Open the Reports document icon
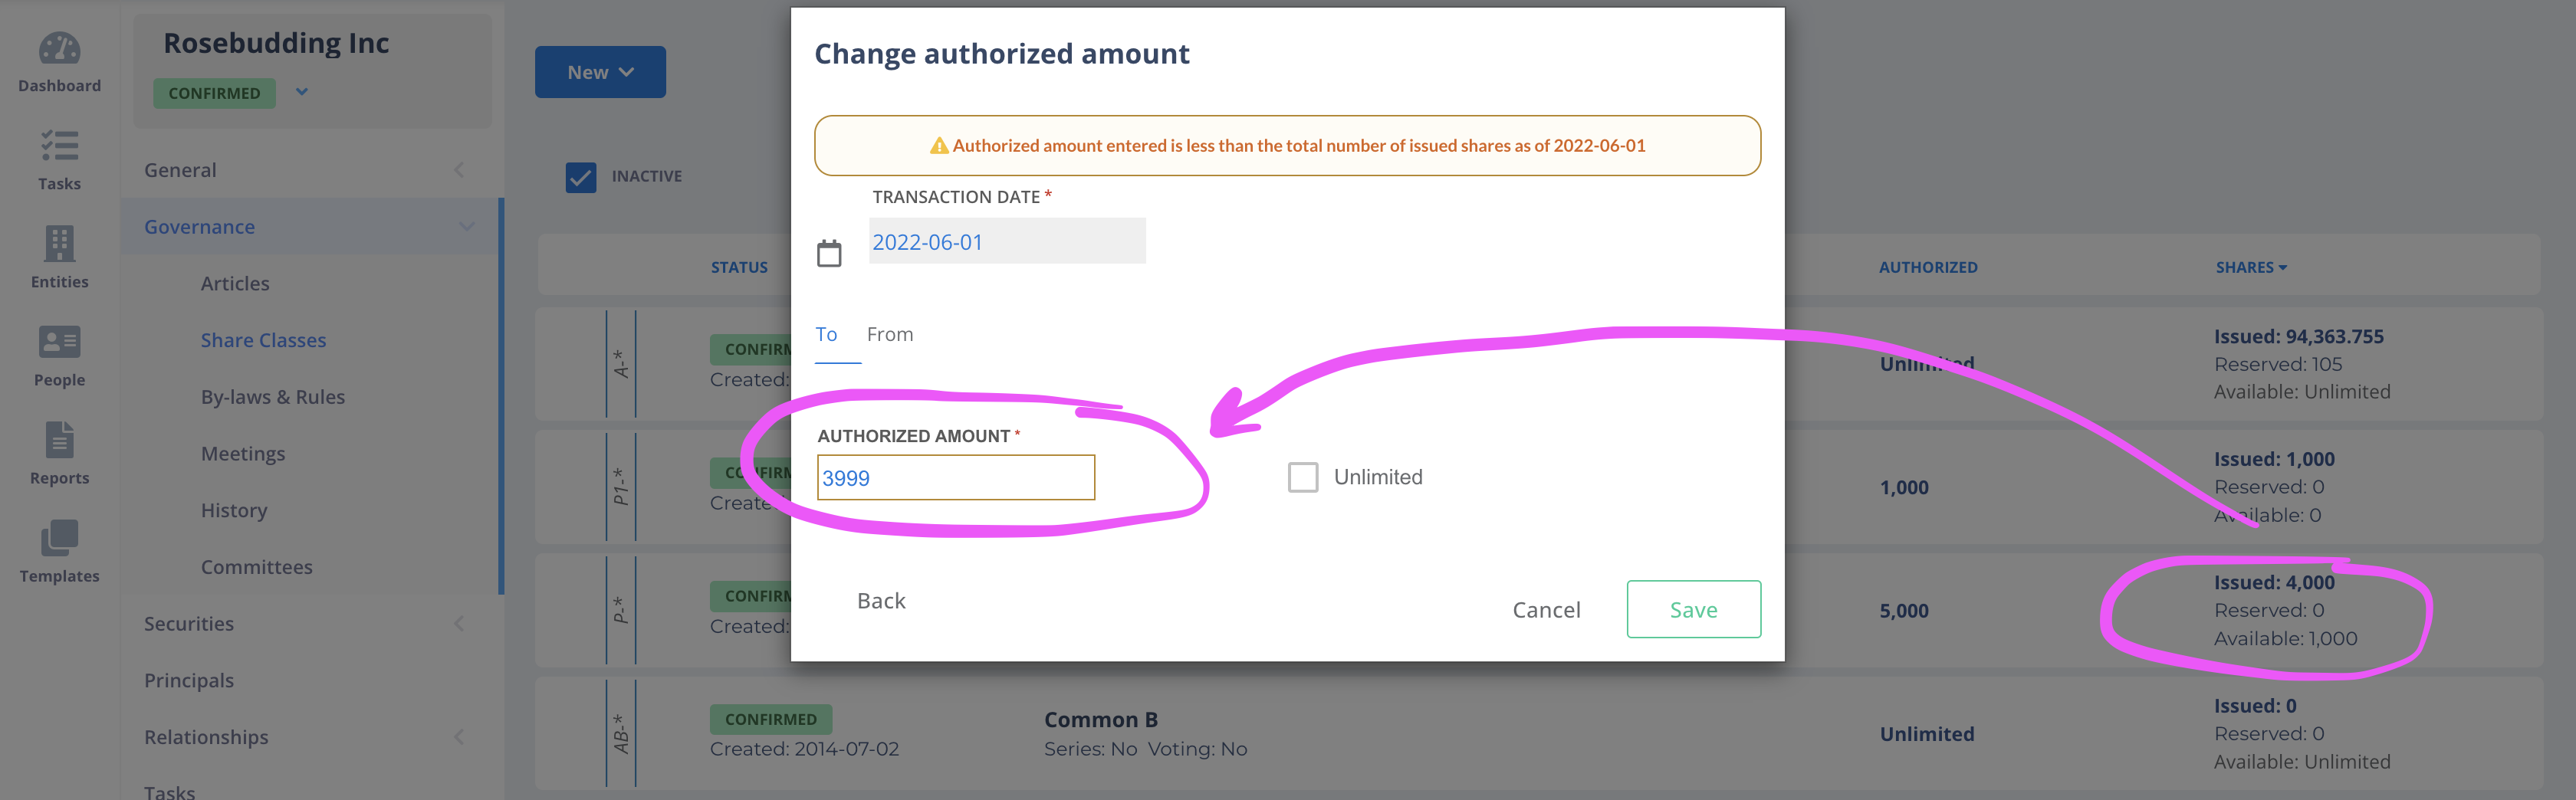Viewport: 2576px width, 800px height. tap(59, 440)
